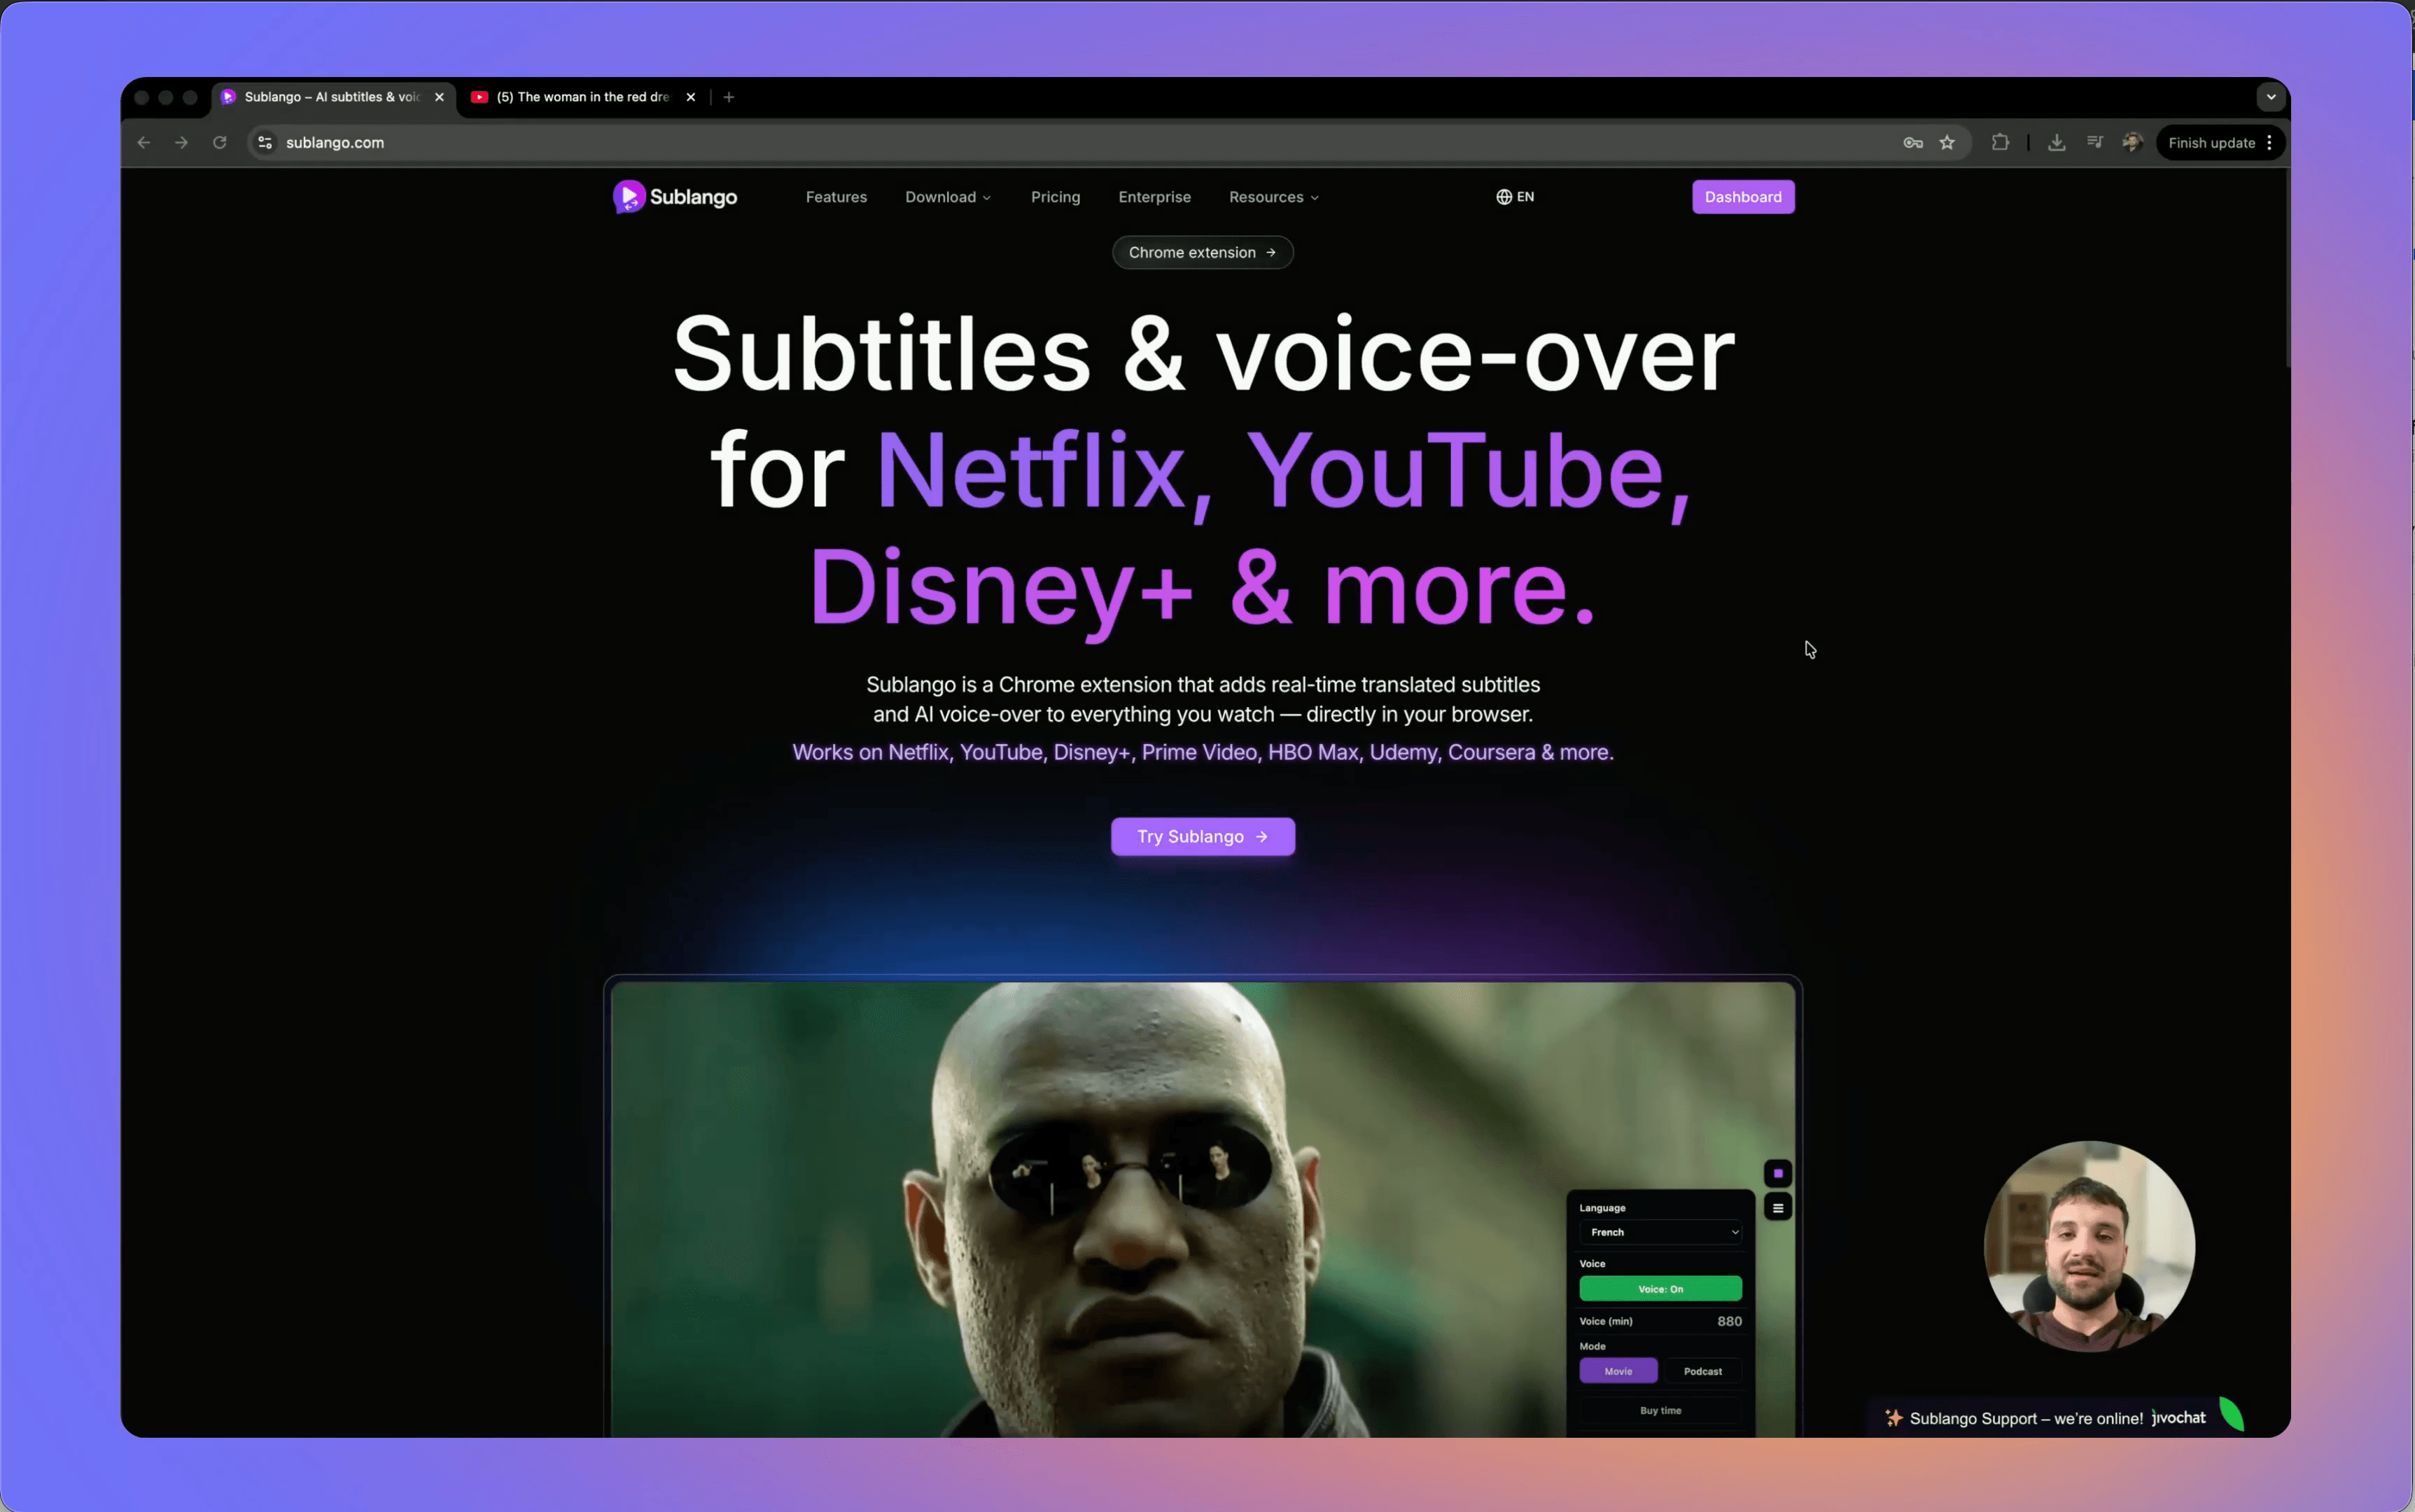The height and width of the screenshot is (1512, 2415).
Task: Open the three-dot Chrome menu
Action: coord(2270,143)
